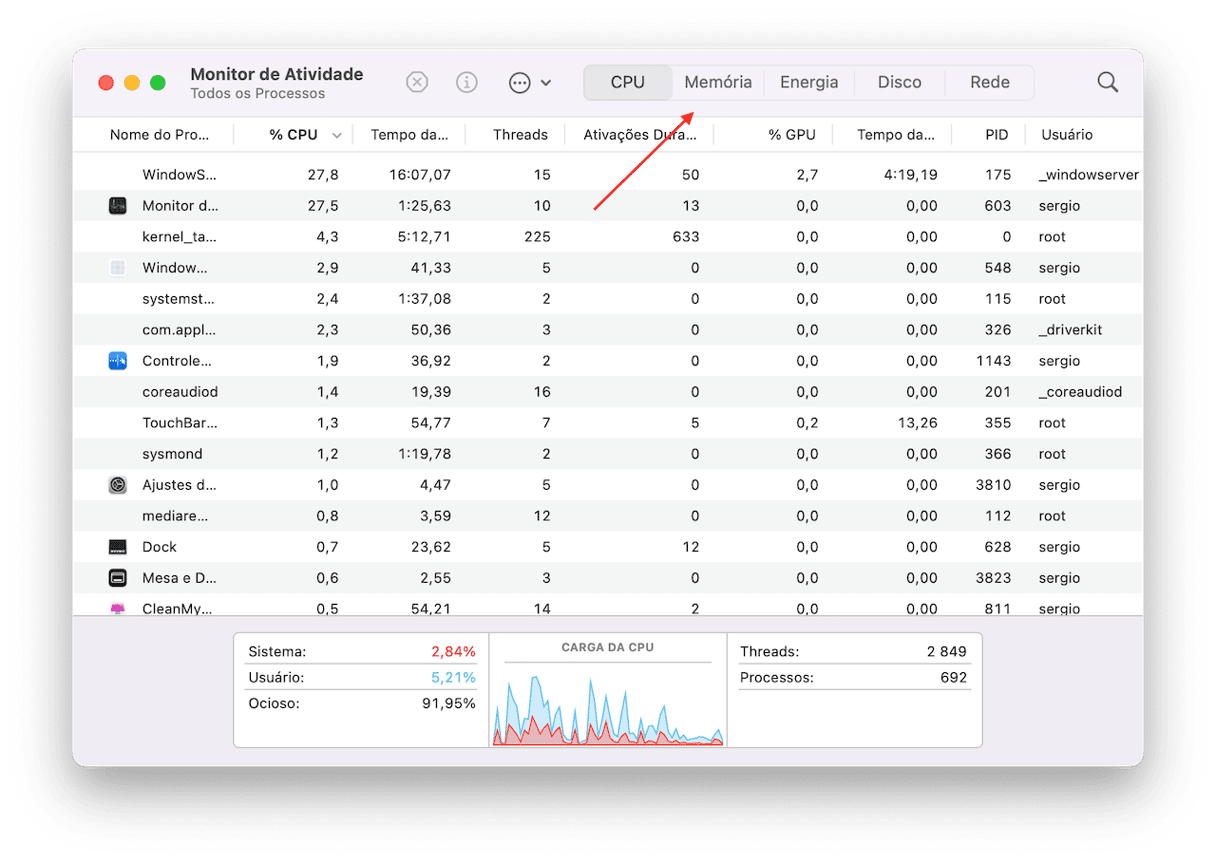This screenshot has height=862, width=1216.
Task: Click the Todos os Processos subtitle
Action: coord(258,94)
